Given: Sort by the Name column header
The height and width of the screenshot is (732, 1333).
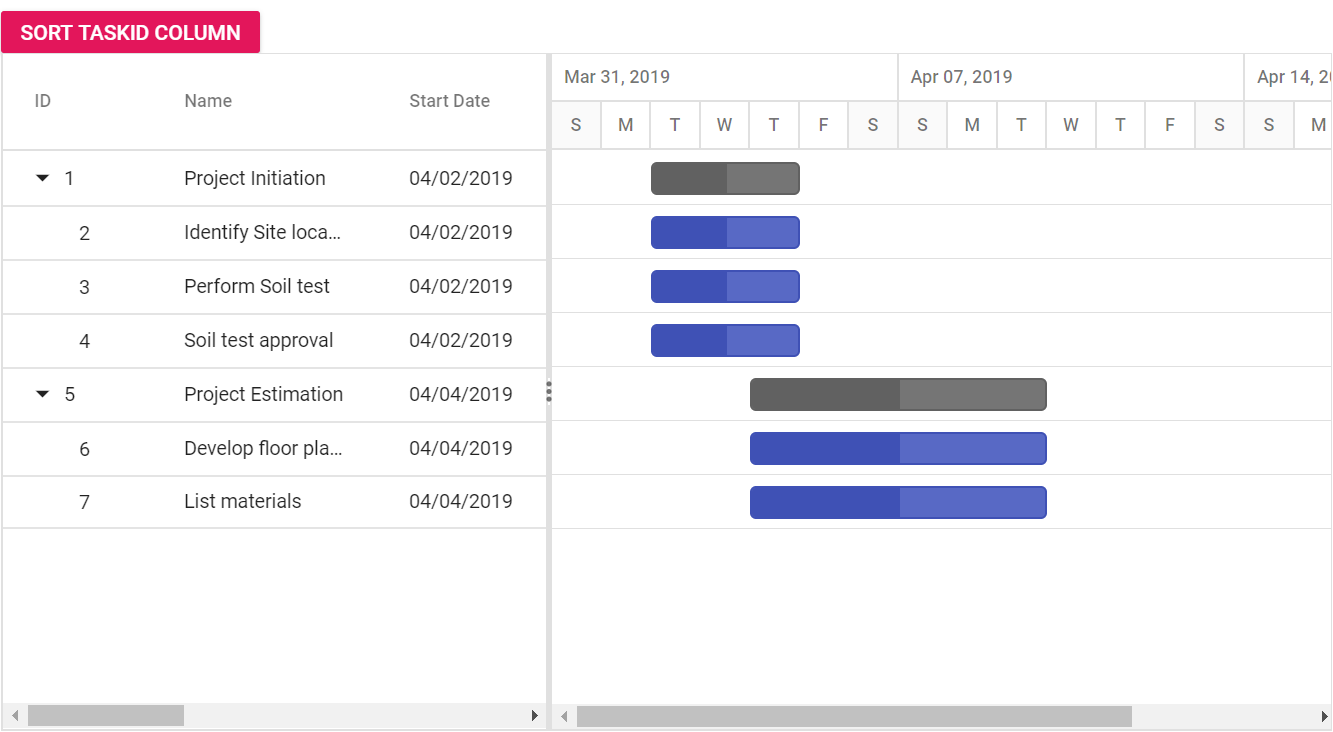Looking at the screenshot, I should (208, 101).
